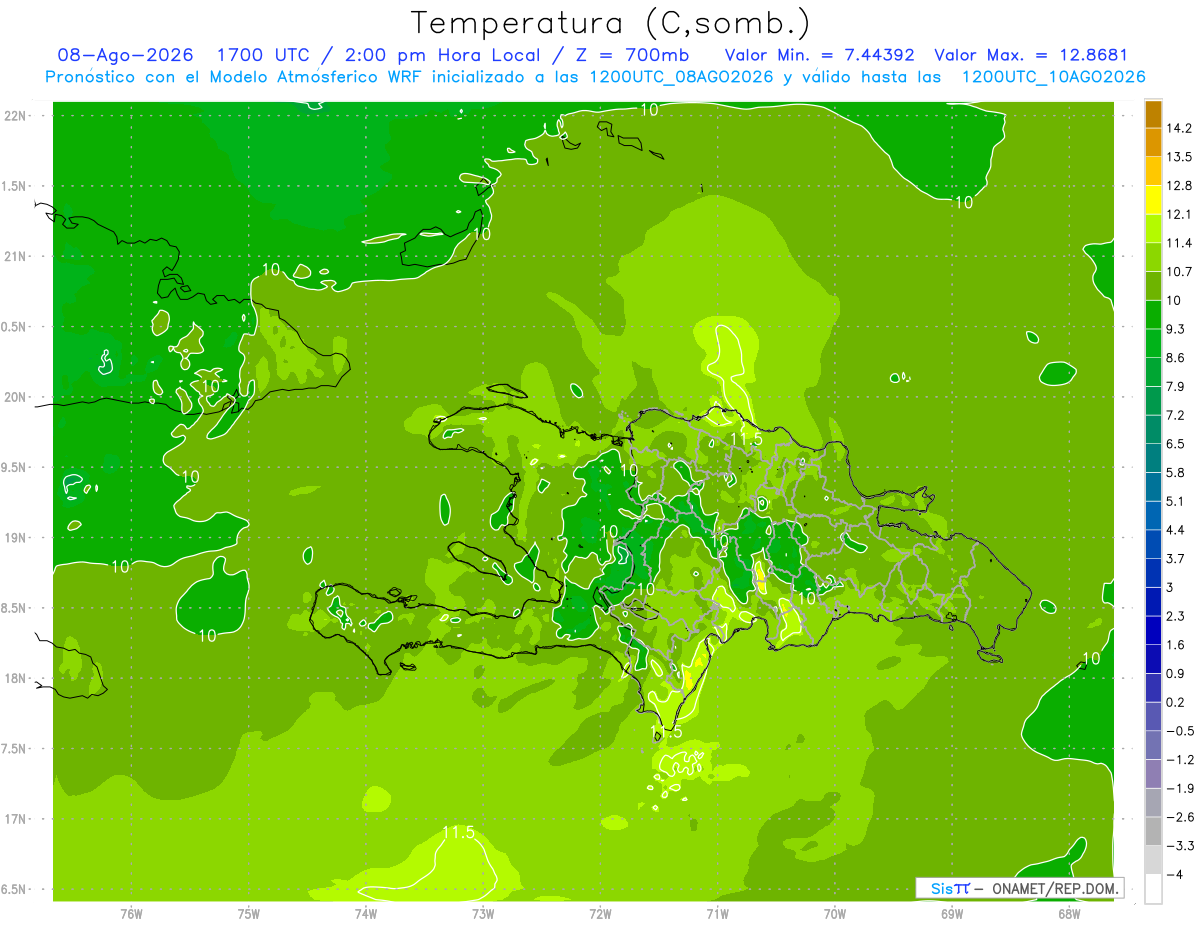1200x927 pixels.
Task: Click the "75W" longitude axis label
Action: point(249,914)
